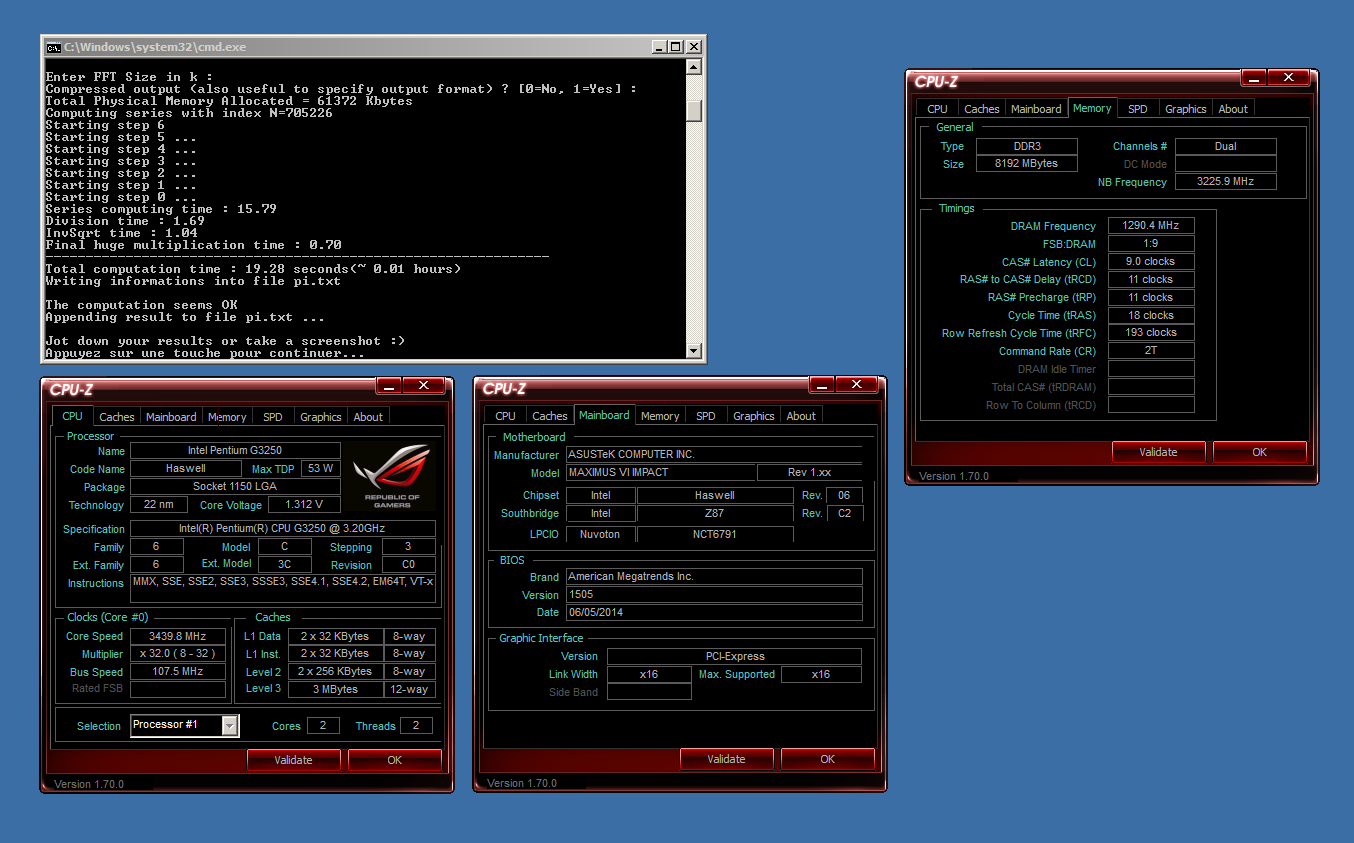Open About tab in Mainboard window
Screen dimensions: 1354x843
[x=801, y=416]
